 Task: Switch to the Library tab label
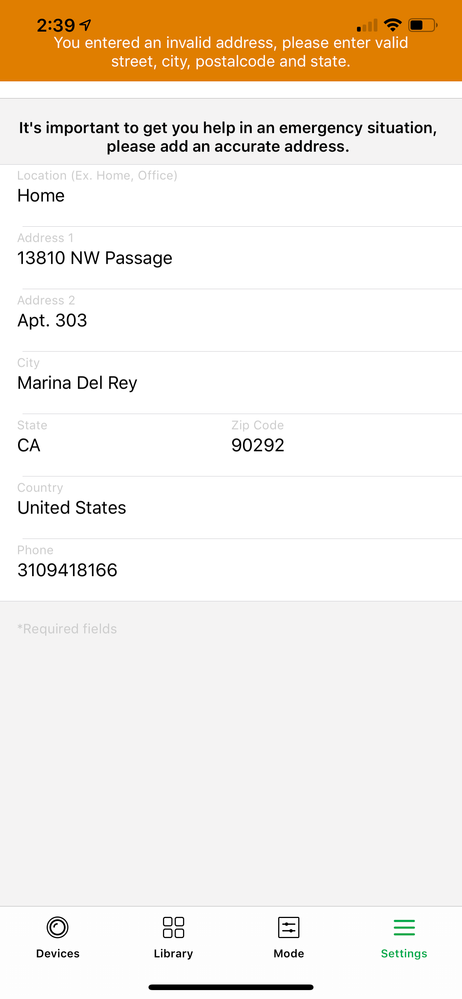(x=173, y=954)
